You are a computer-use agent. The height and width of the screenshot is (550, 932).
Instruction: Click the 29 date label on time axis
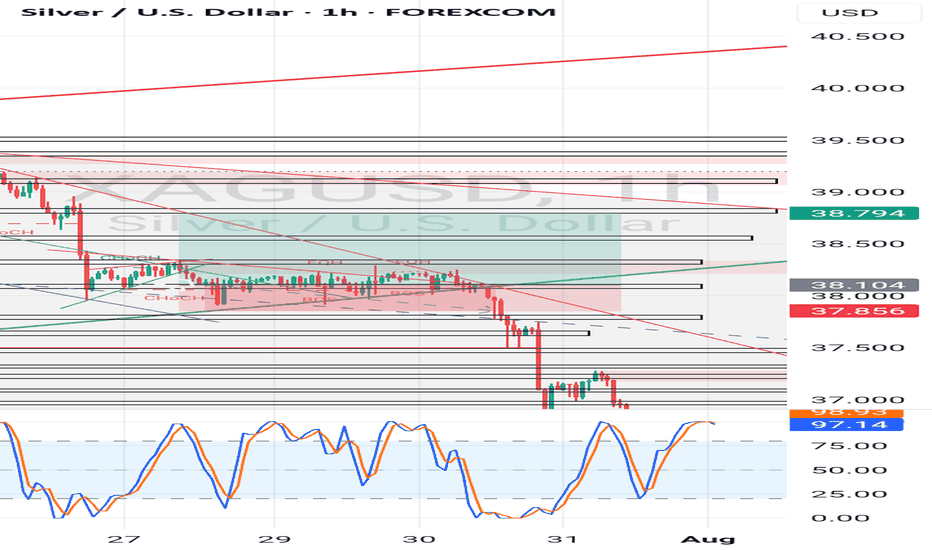click(275, 539)
